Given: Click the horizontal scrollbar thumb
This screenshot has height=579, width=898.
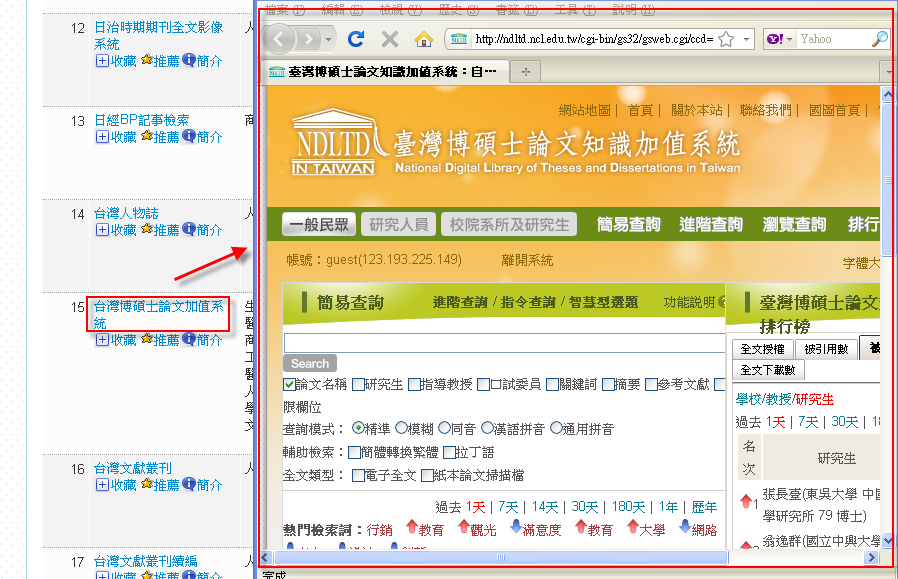Looking at the screenshot, I should coord(501,557).
